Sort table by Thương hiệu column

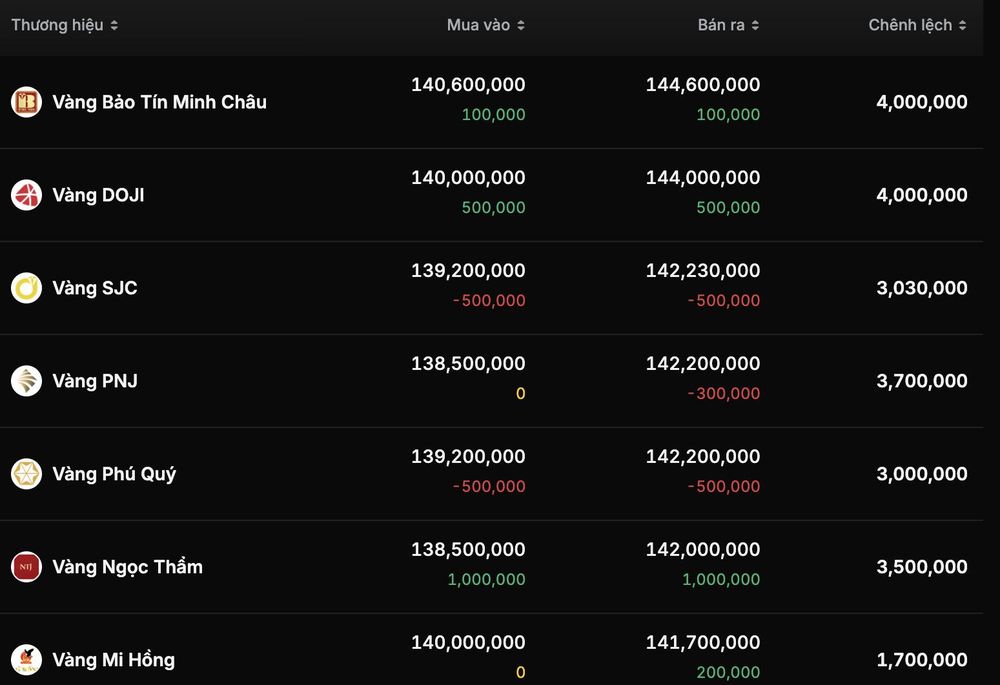pos(64,25)
